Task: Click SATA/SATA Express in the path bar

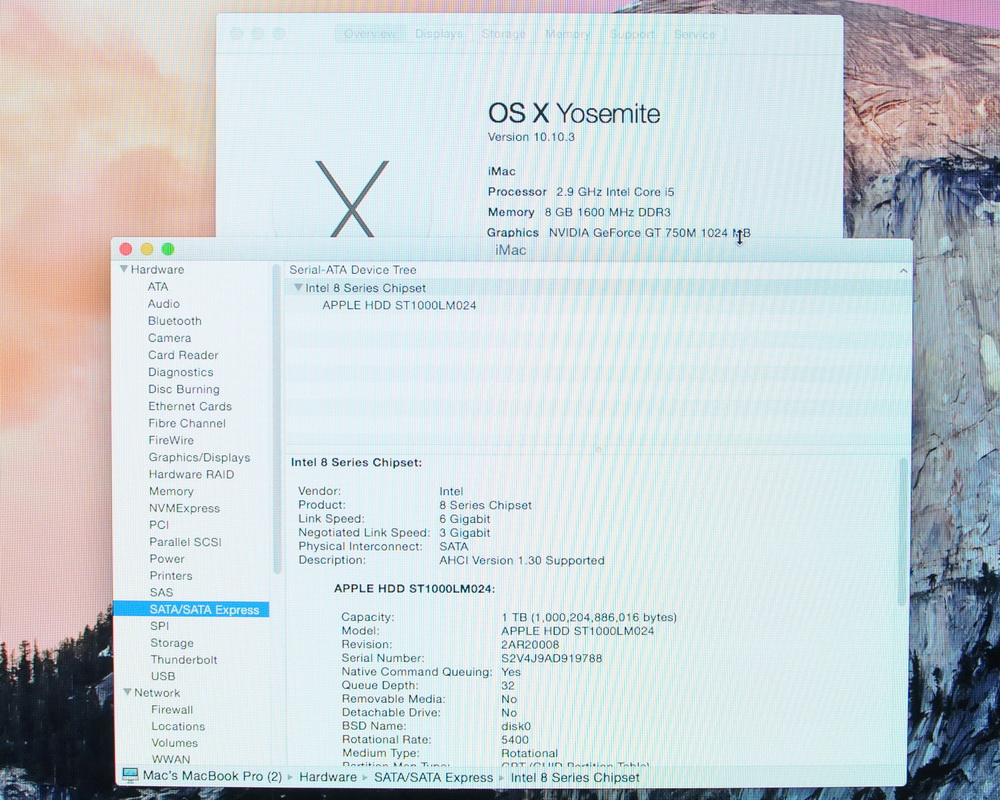Action: click(434, 777)
